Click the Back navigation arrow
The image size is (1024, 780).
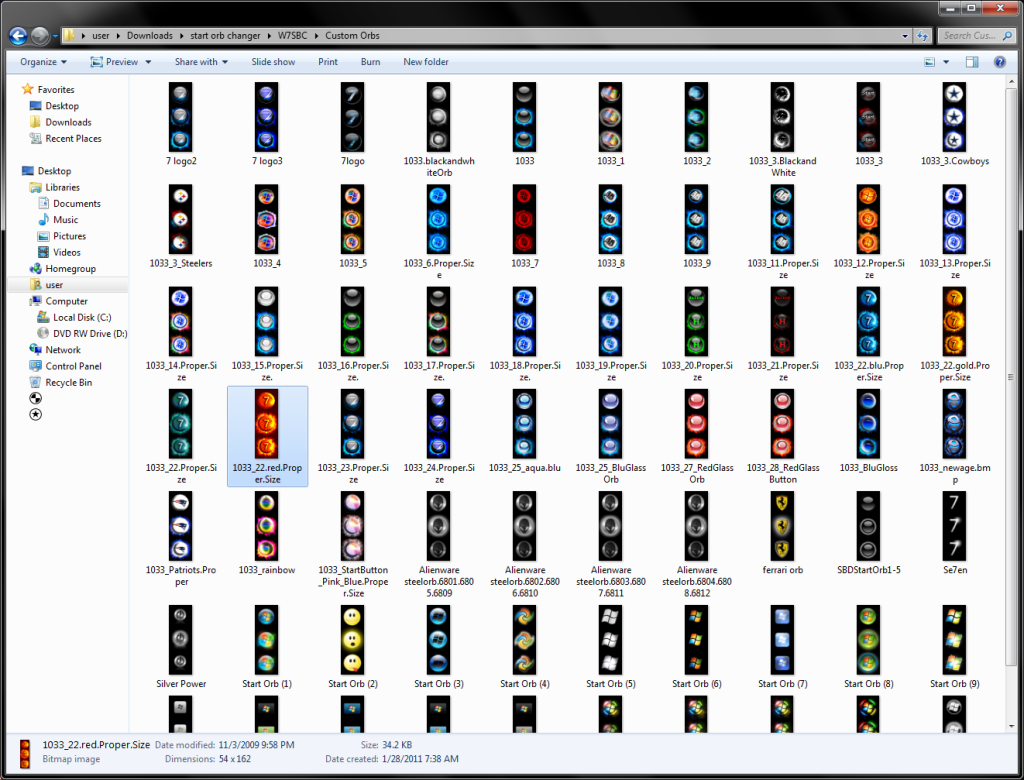[x=18, y=35]
